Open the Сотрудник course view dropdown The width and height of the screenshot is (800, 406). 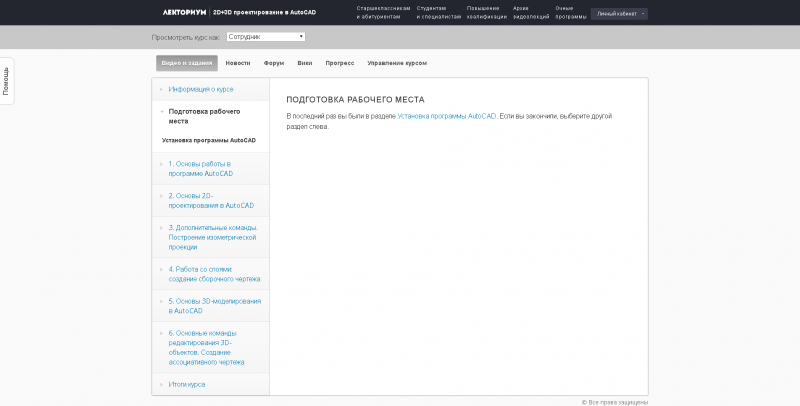(266, 37)
